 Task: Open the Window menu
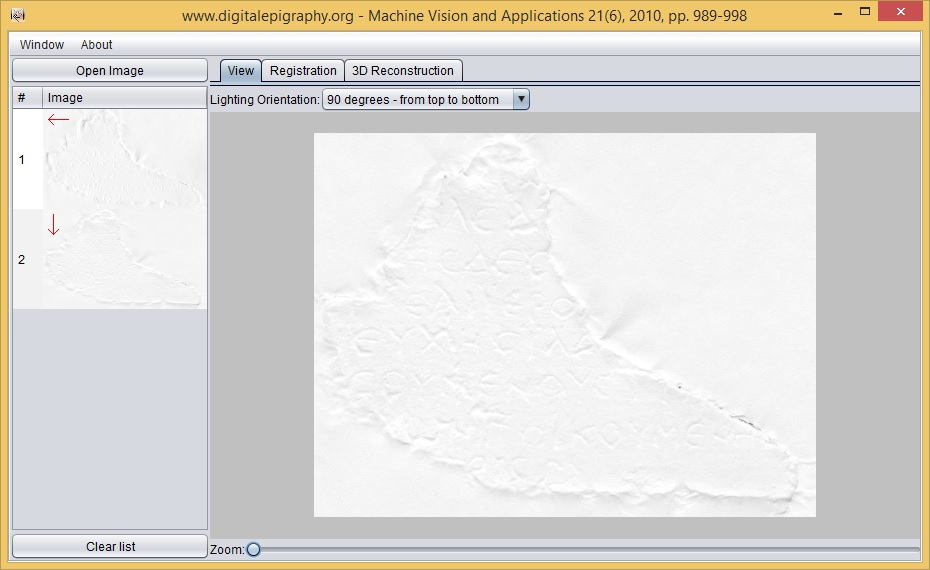point(42,45)
